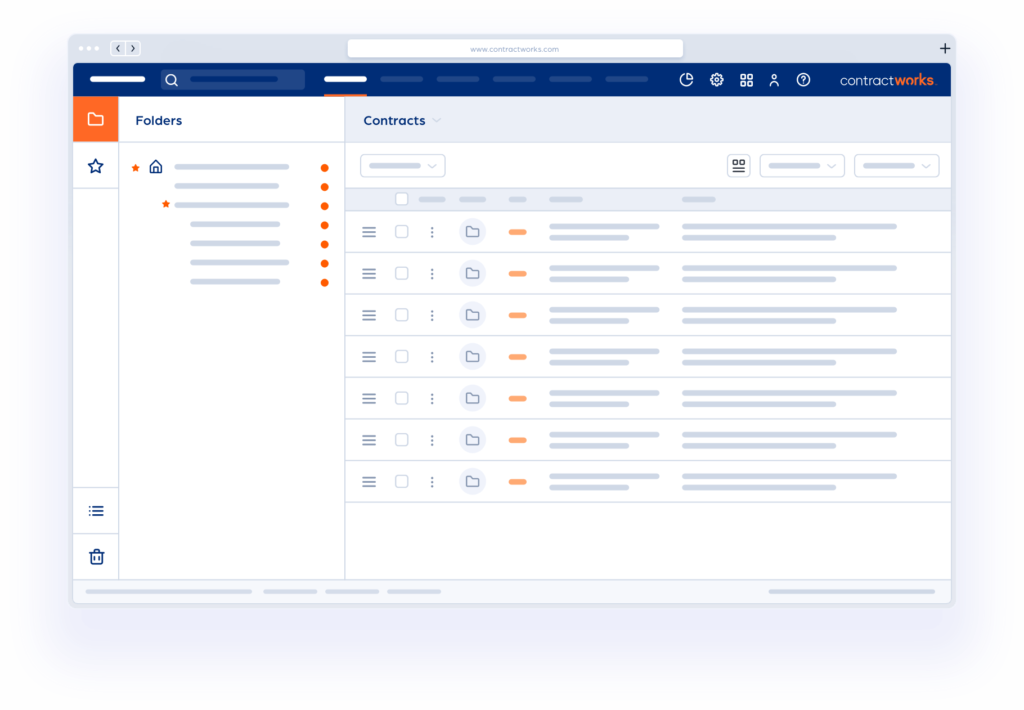
Task: Open the three-dot menu on first row
Action: pyautogui.click(x=432, y=232)
